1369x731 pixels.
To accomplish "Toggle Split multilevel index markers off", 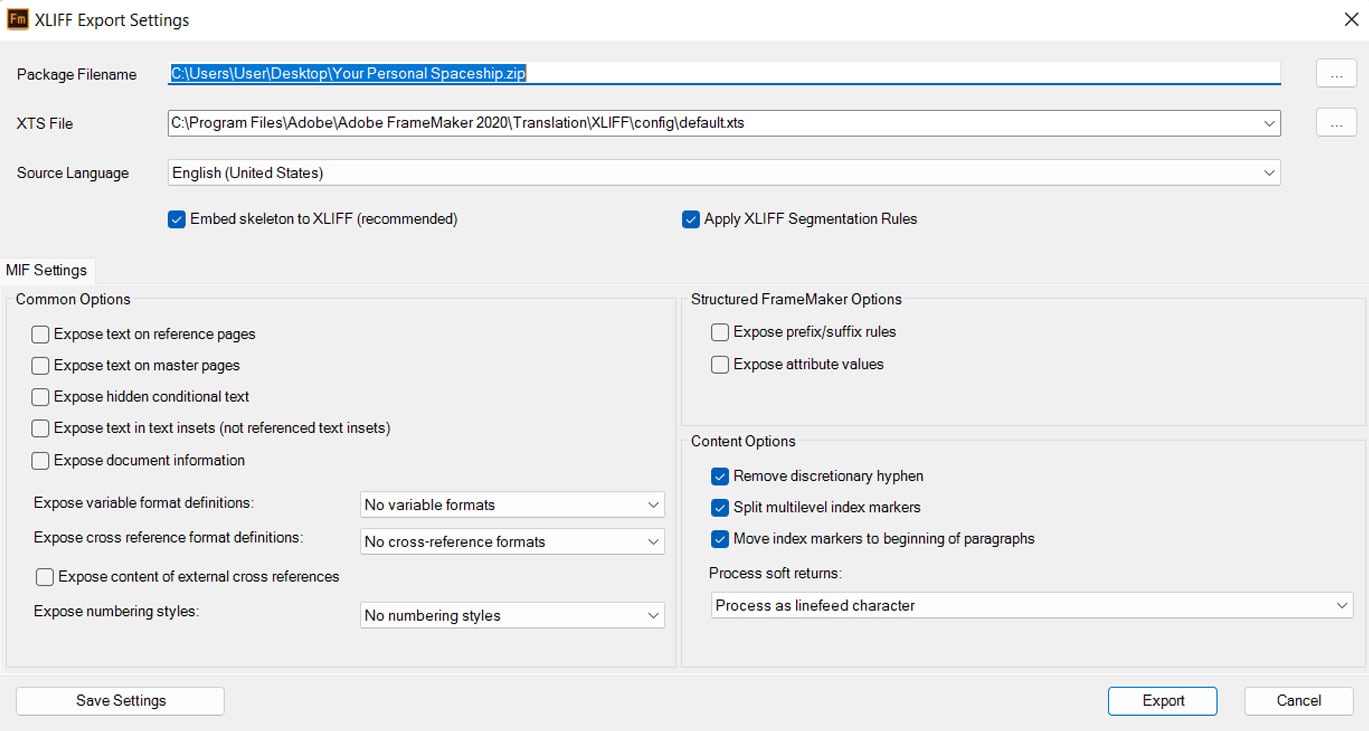I will 719,507.
